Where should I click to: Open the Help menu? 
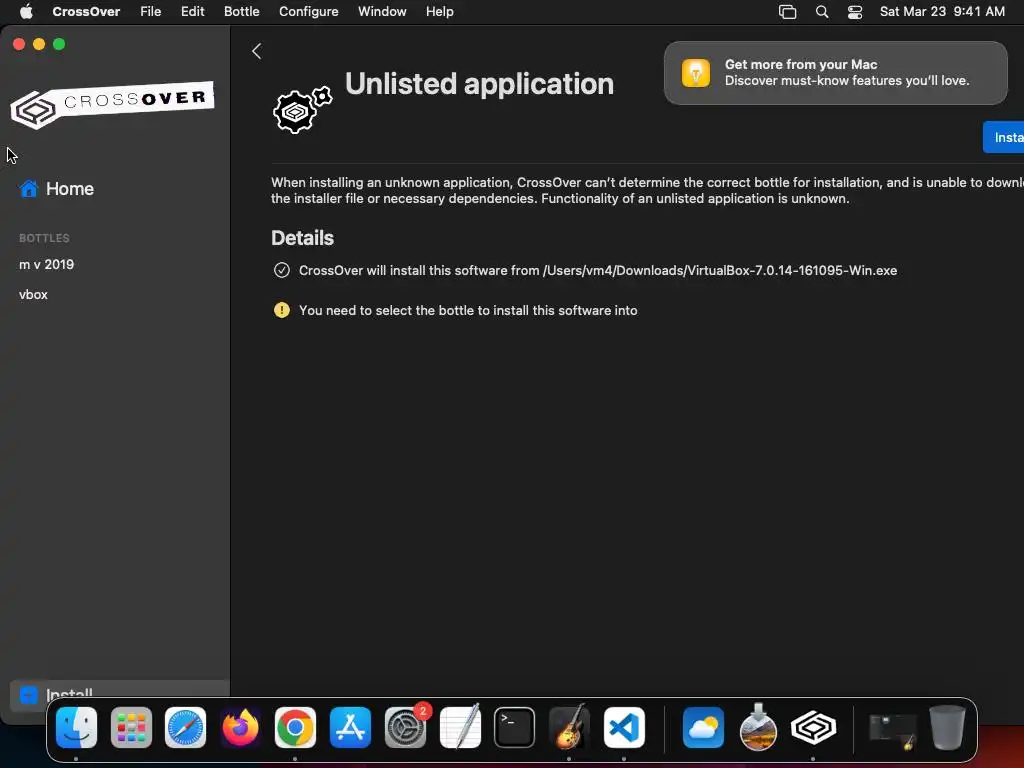440,12
